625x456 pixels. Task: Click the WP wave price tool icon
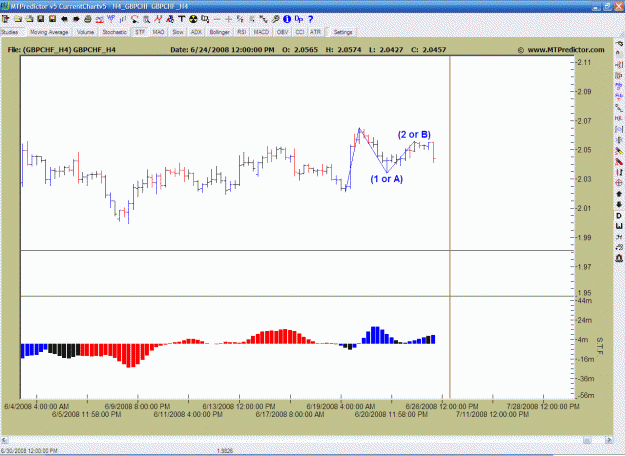(111, 19)
